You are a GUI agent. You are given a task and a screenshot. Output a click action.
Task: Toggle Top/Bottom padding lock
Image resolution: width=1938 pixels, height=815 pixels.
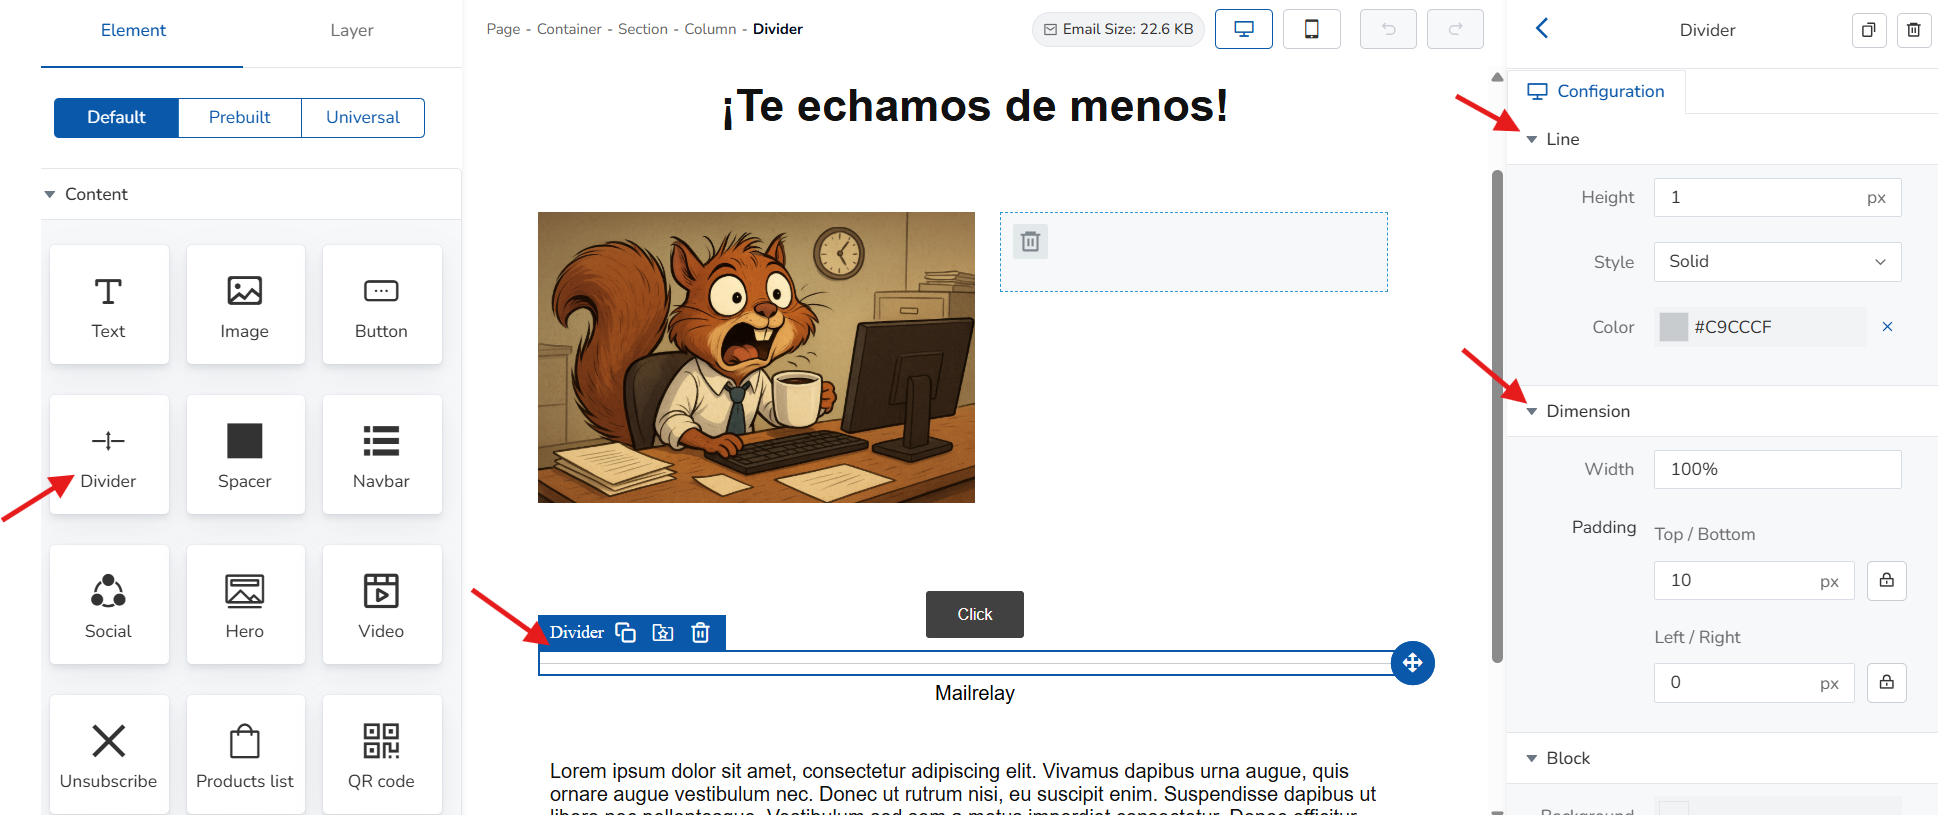pos(1887,581)
